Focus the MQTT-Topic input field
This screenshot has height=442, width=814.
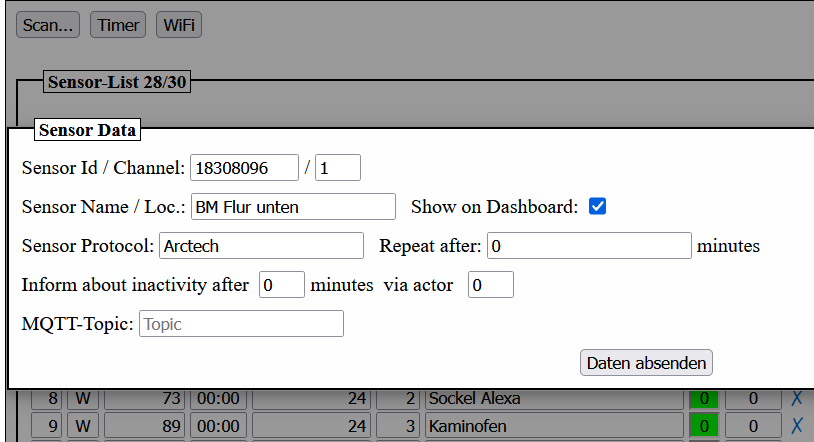[x=241, y=324]
